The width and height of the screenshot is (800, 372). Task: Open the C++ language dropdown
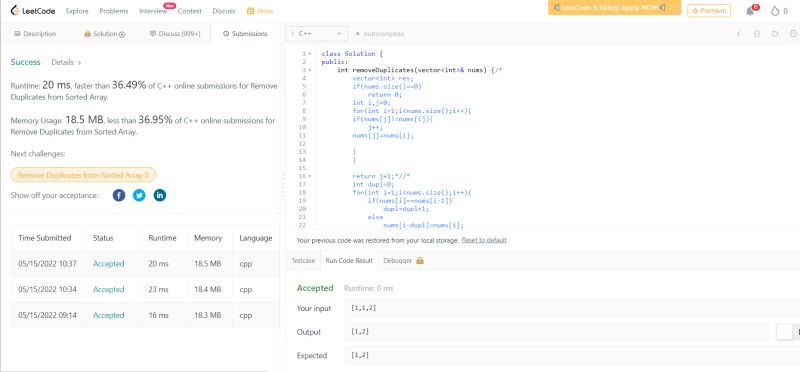click(317, 34)
